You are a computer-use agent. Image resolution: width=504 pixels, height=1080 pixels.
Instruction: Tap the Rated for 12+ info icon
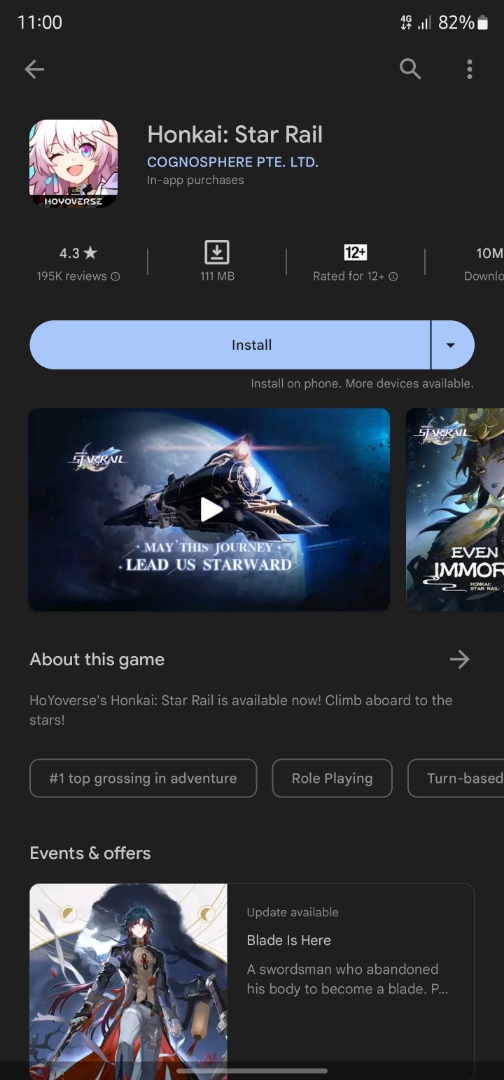coord(393,276)
